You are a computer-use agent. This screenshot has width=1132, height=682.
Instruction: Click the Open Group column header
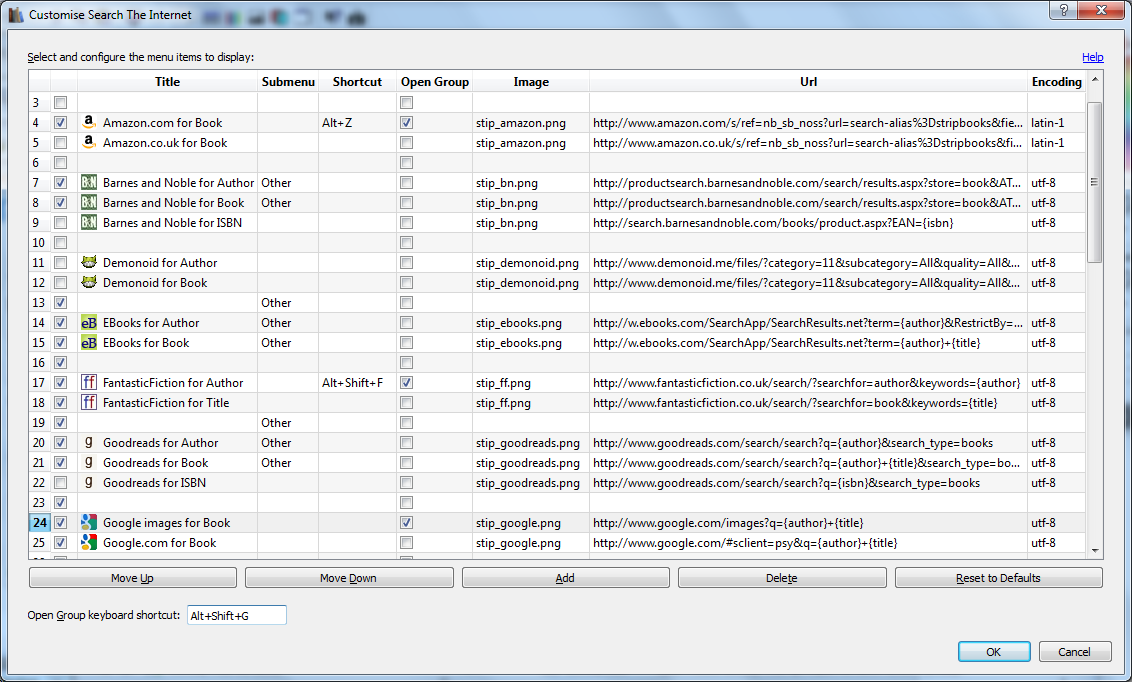point(435,82)
